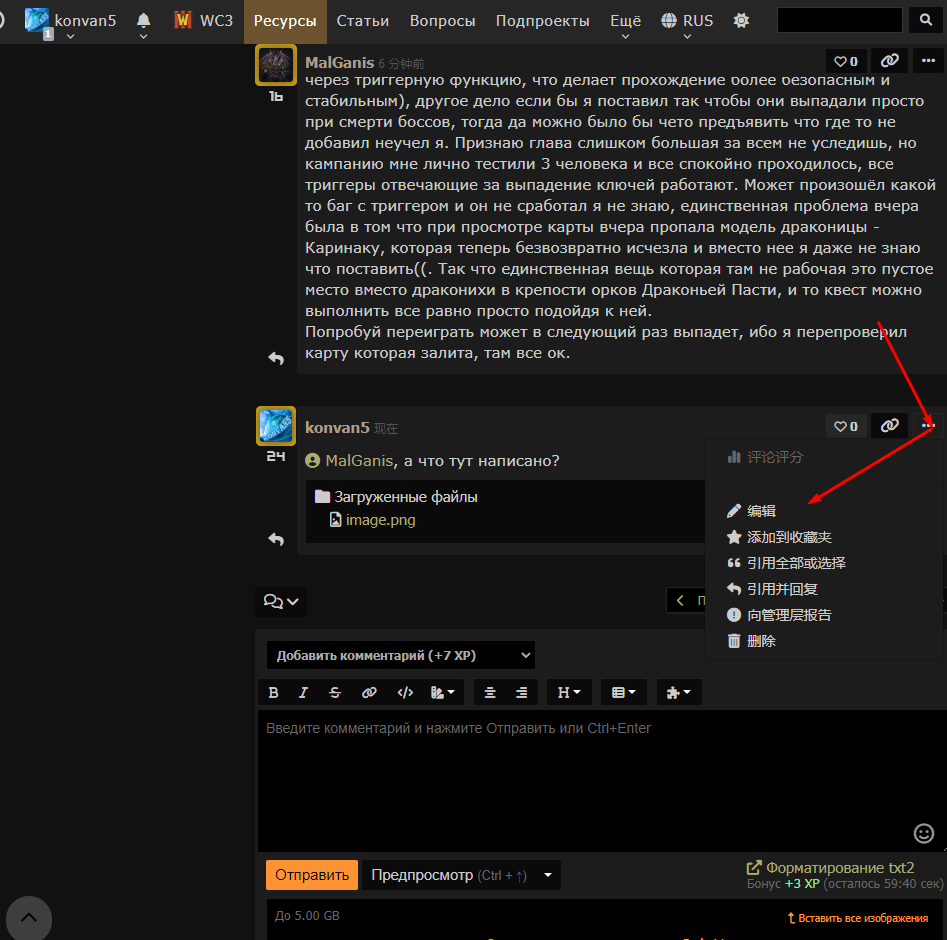The height and width of the screenshot is (940, 947).
Task: Open site settings gear icon
Action: click(741, 21)
